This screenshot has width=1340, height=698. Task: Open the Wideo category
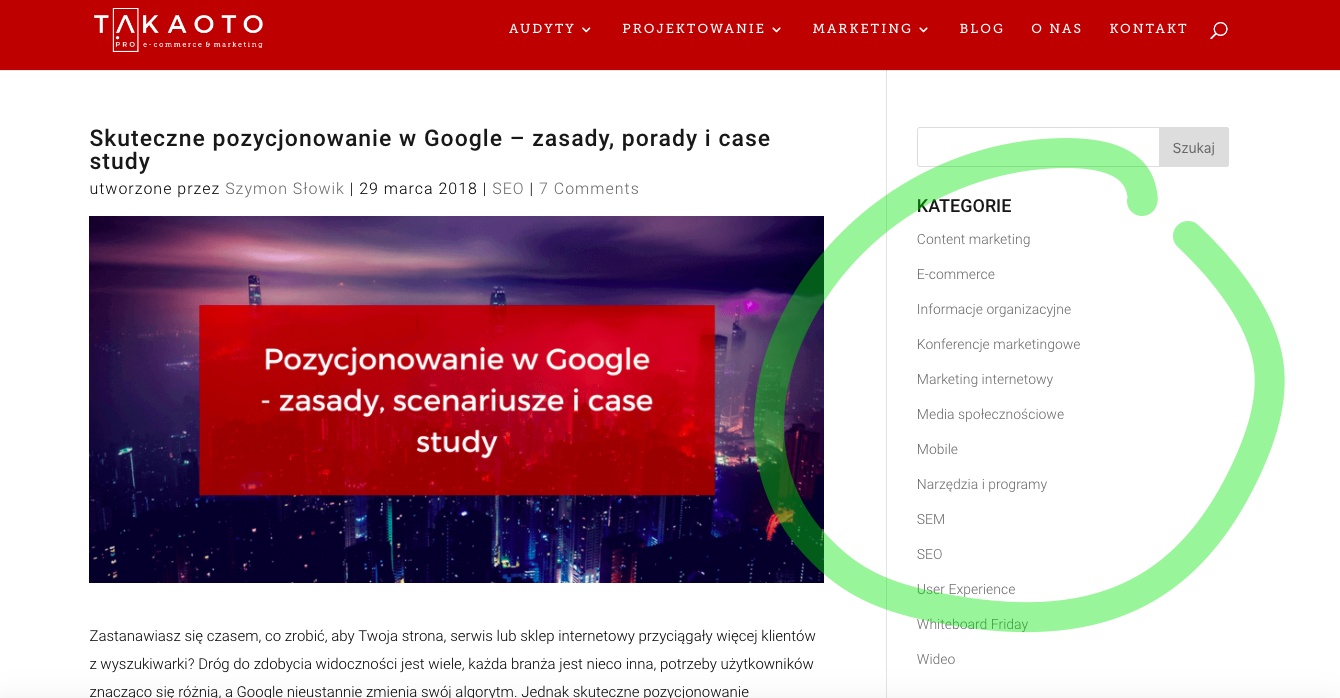point(936,659)
